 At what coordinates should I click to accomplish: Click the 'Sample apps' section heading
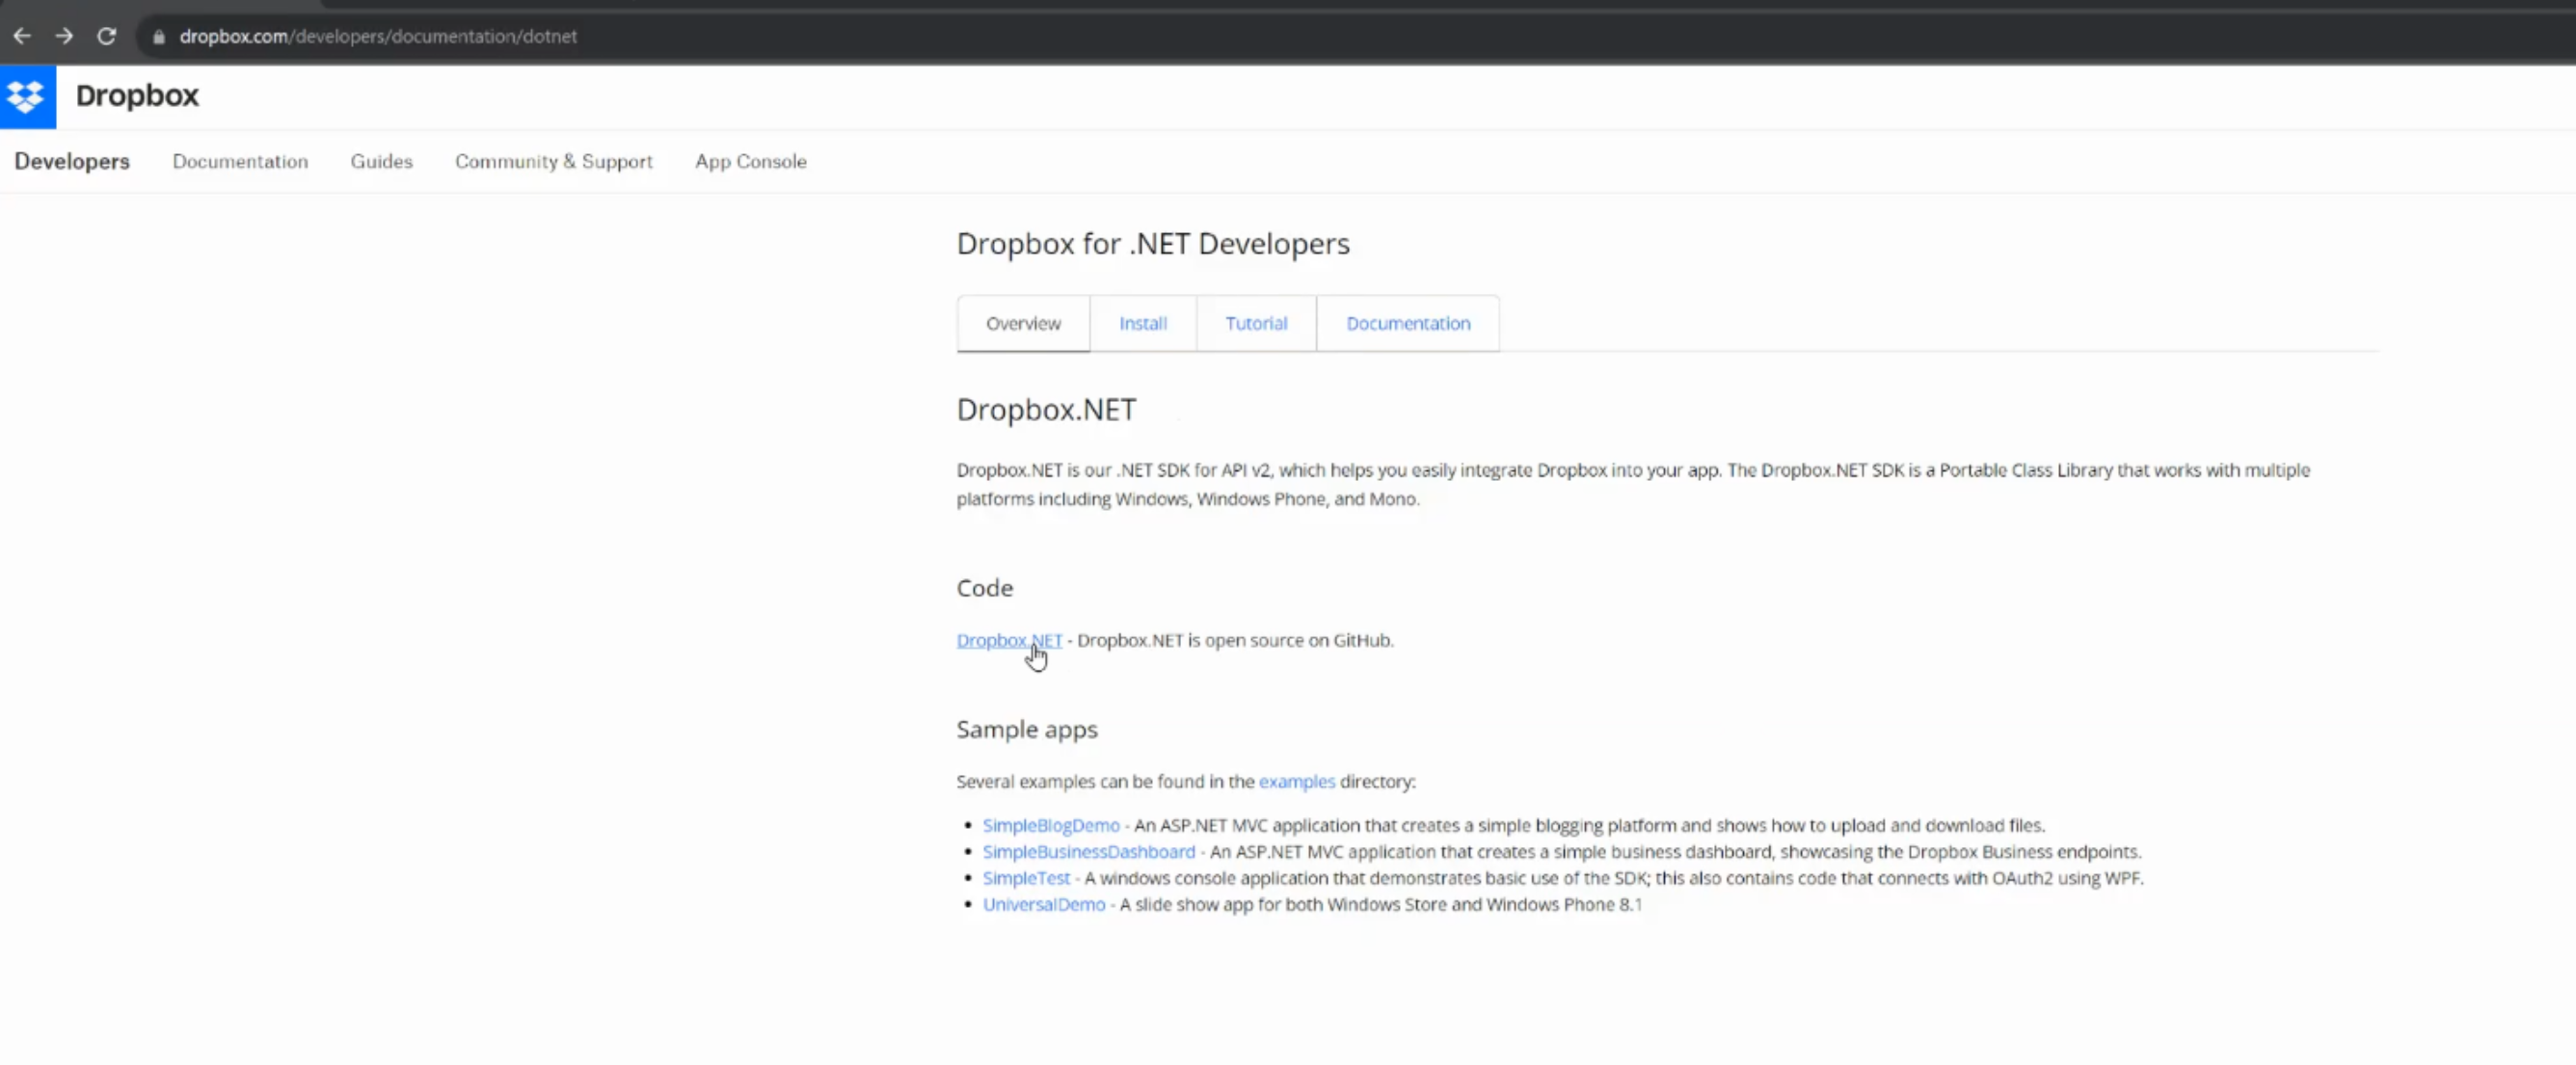coord(1027,730)
